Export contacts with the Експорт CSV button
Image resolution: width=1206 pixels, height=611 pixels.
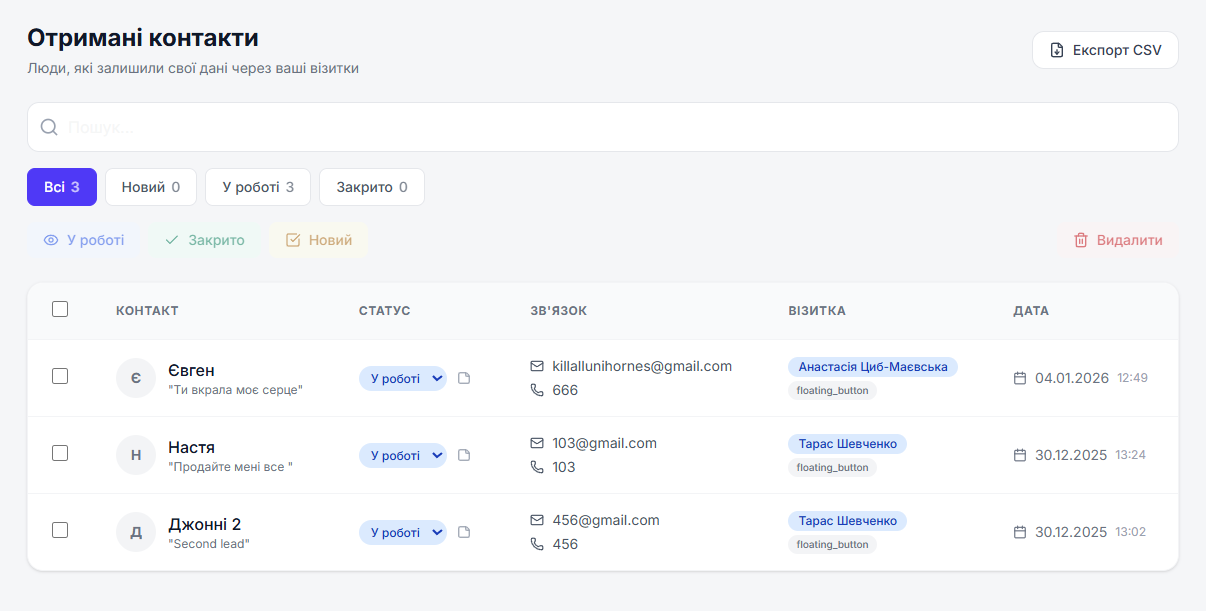point(1105,50)
